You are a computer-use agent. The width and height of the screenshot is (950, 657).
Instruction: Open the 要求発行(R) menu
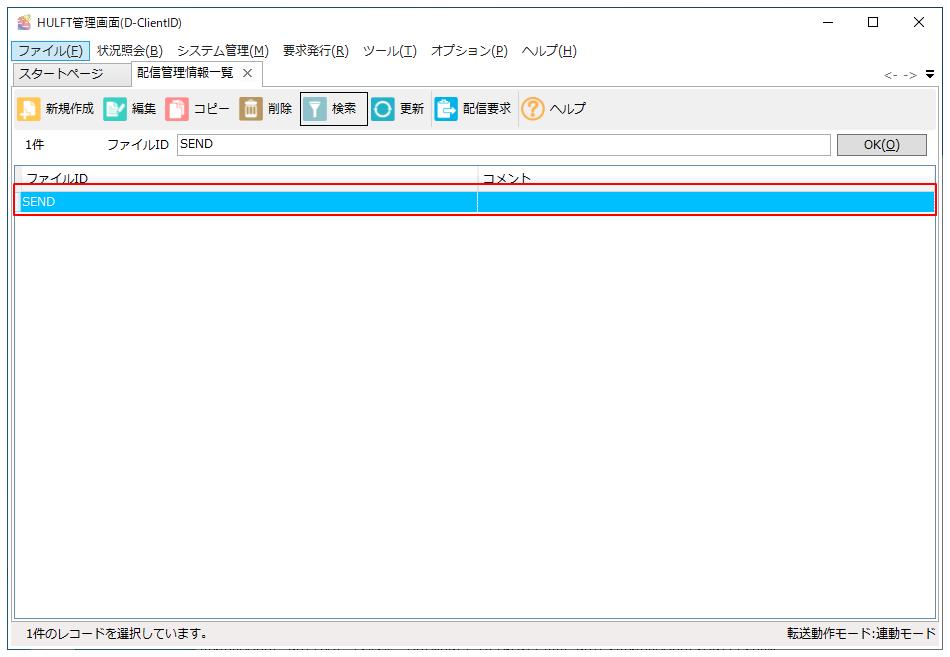pyautogui.click(x=316, y=51)
